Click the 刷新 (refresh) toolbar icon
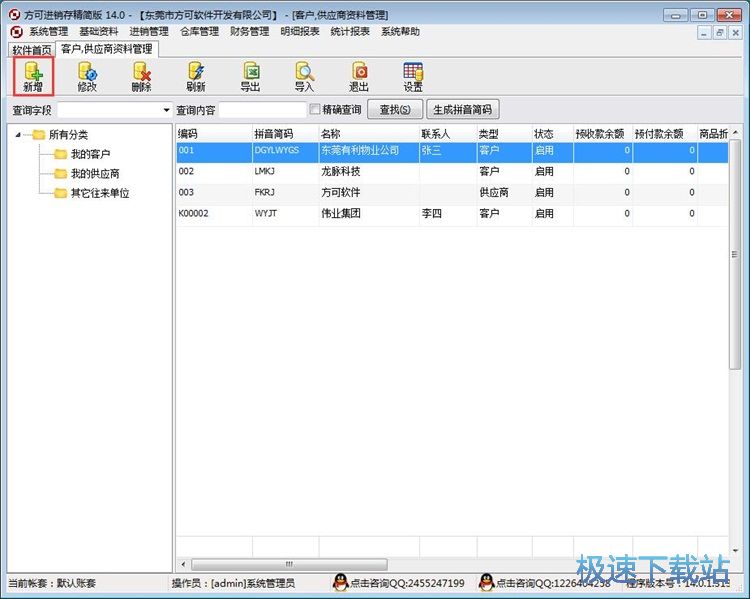 pyautogui.click(x=196, y=77)
